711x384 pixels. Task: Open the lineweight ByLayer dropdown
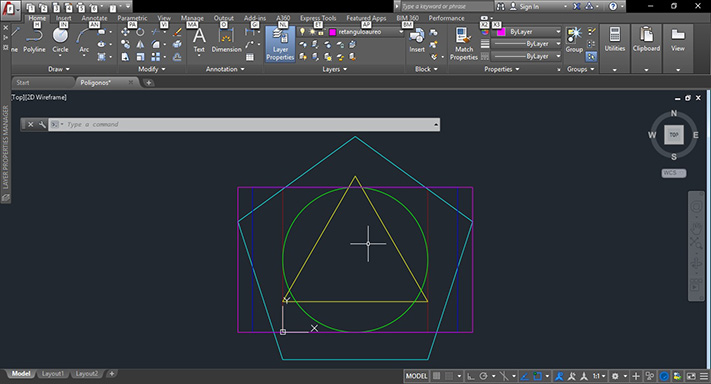tap(526, 44)
